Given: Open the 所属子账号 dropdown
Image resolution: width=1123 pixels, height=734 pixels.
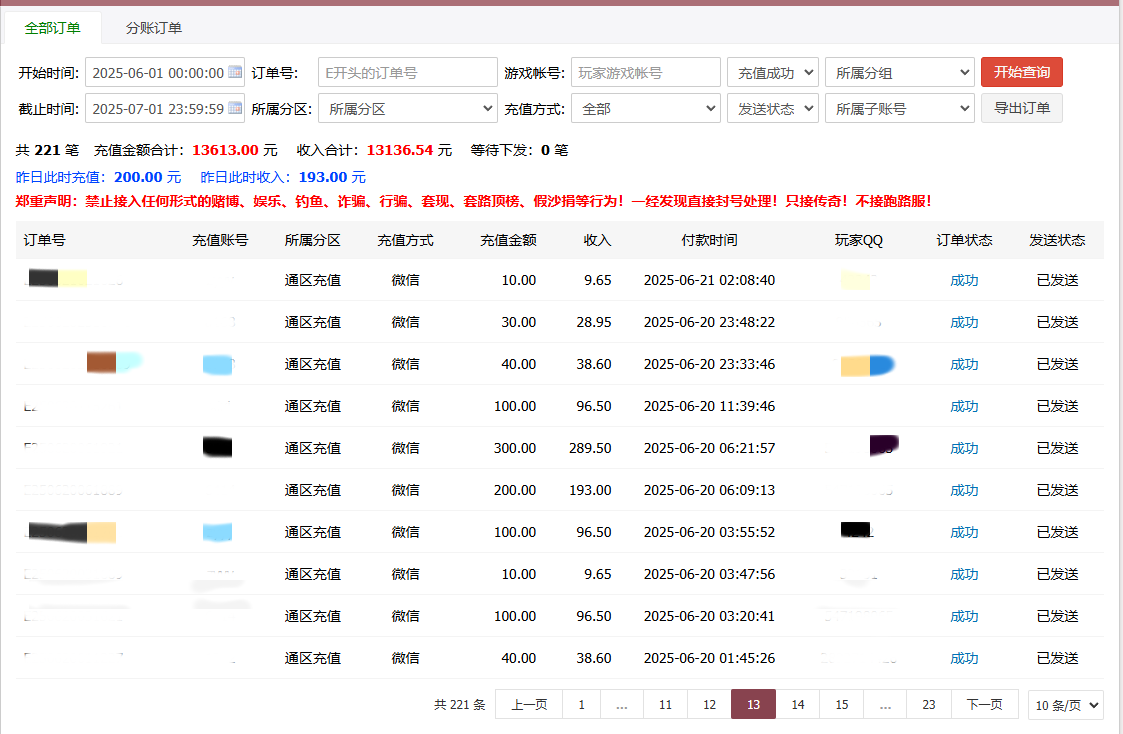Looking at the screenshot, I should pyautogui.click(x=899, y=108).
